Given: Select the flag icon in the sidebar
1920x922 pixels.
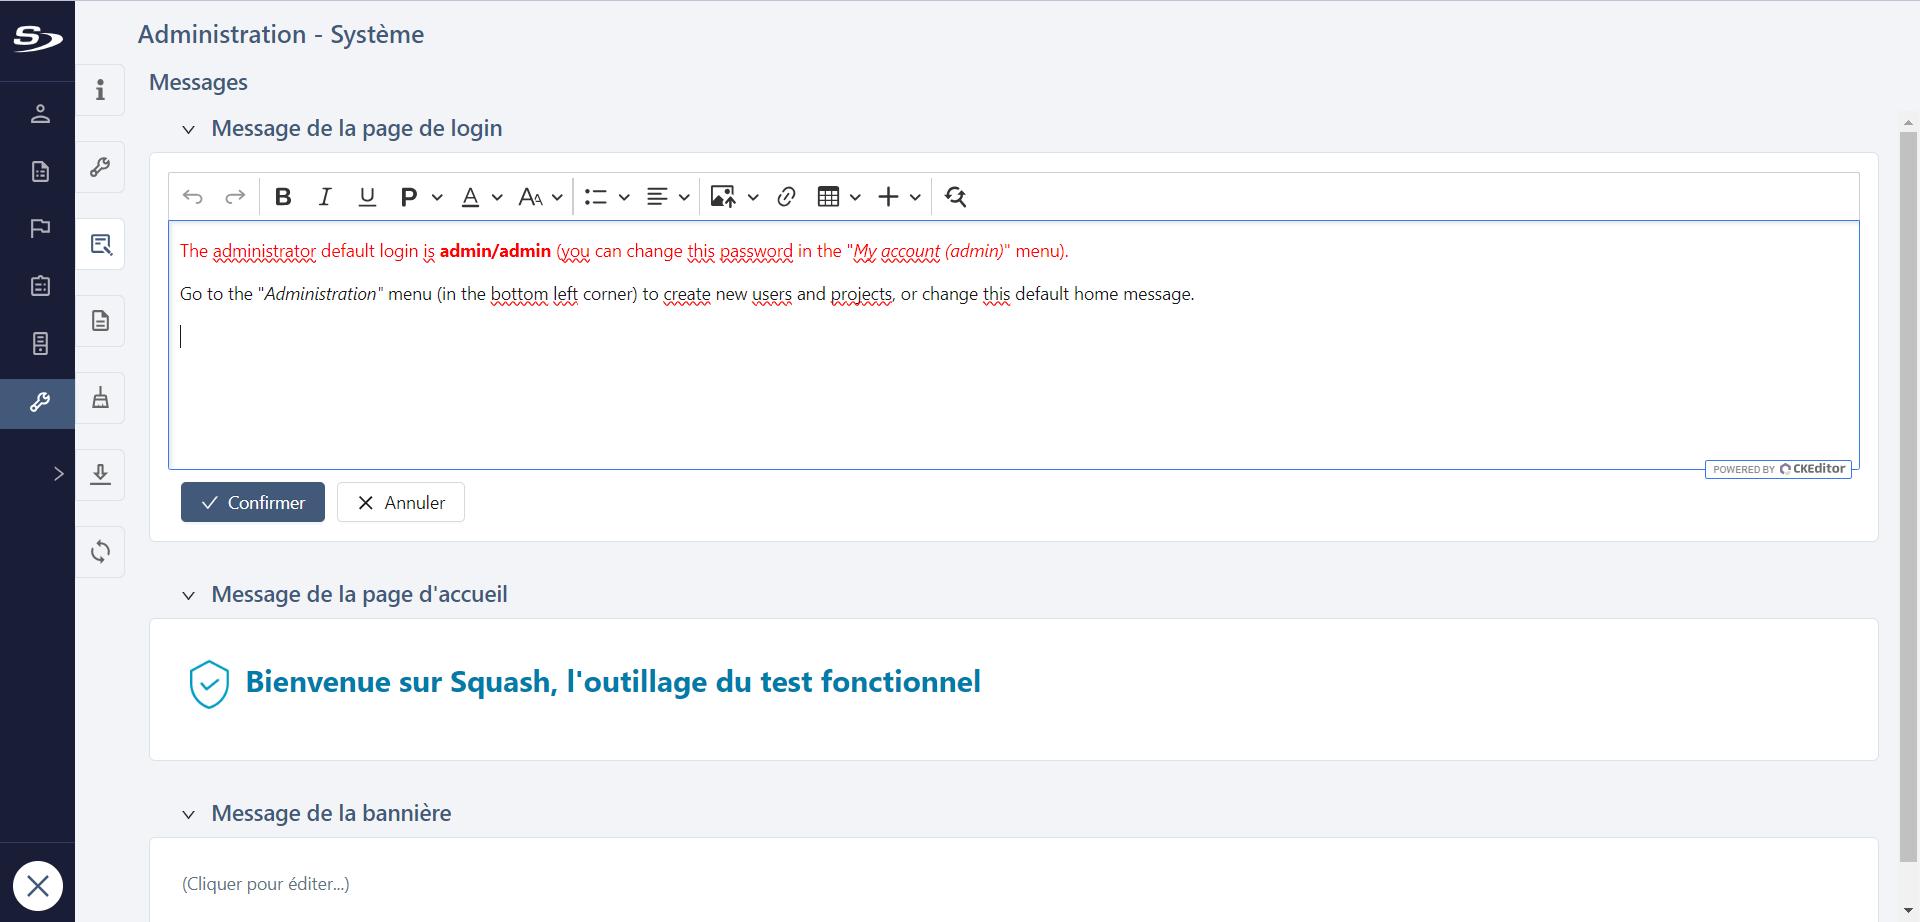Looking at the screenshot, I should pos(40,228).
